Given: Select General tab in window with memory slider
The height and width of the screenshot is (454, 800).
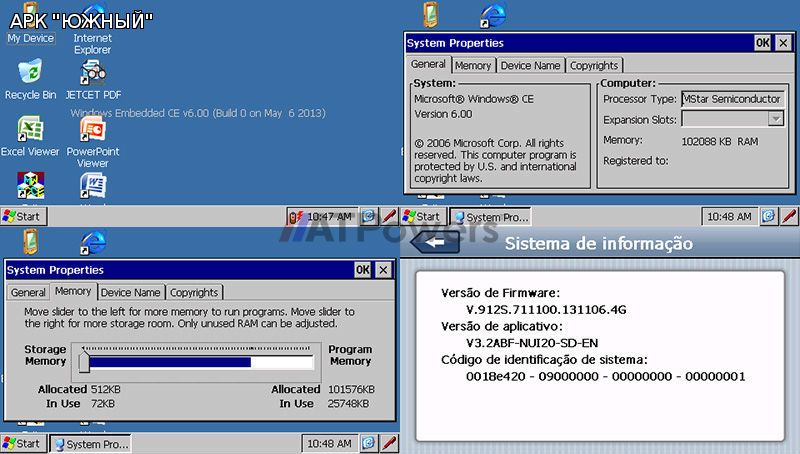Looking at the screenshot, I should pos(28,292).
